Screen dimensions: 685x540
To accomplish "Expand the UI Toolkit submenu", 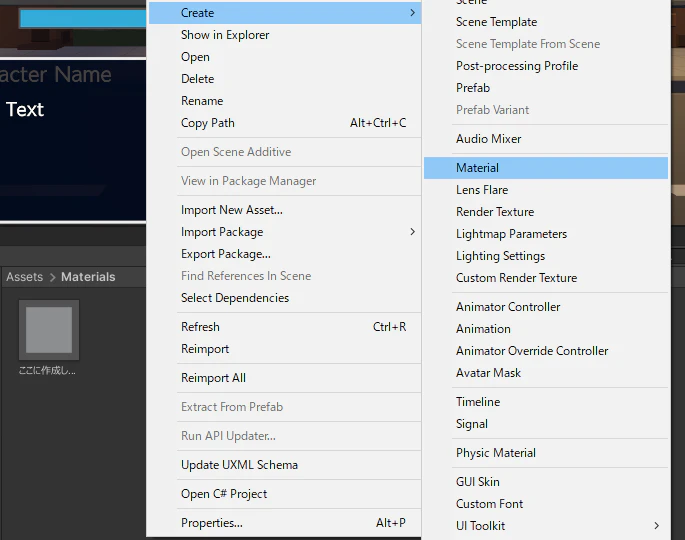I will [x=546, y=526].
